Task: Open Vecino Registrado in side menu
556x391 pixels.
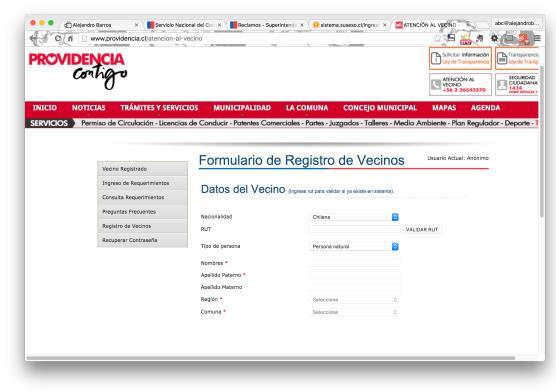Action: (143, 169)
